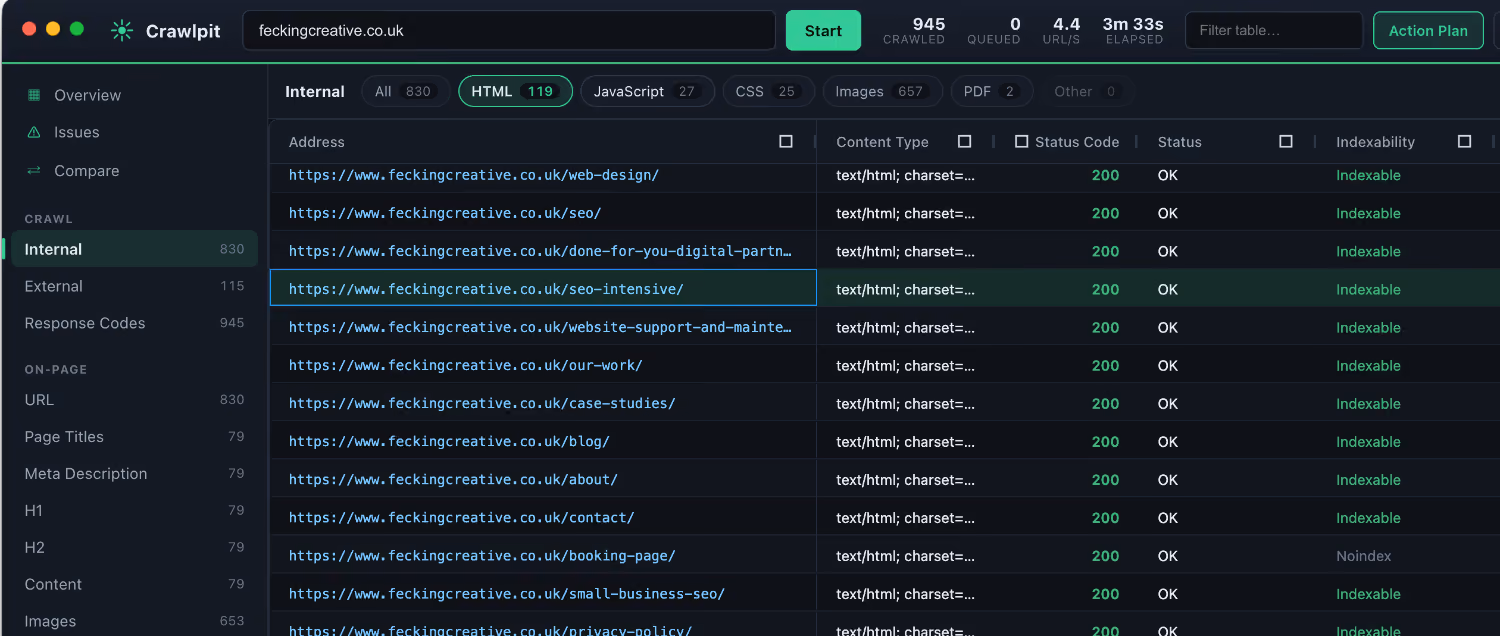Focus the URL field feckingcreative.co.uk
Image resolution: width=1500 pixels, height=636 pixels.
click(x=509, y=30)
